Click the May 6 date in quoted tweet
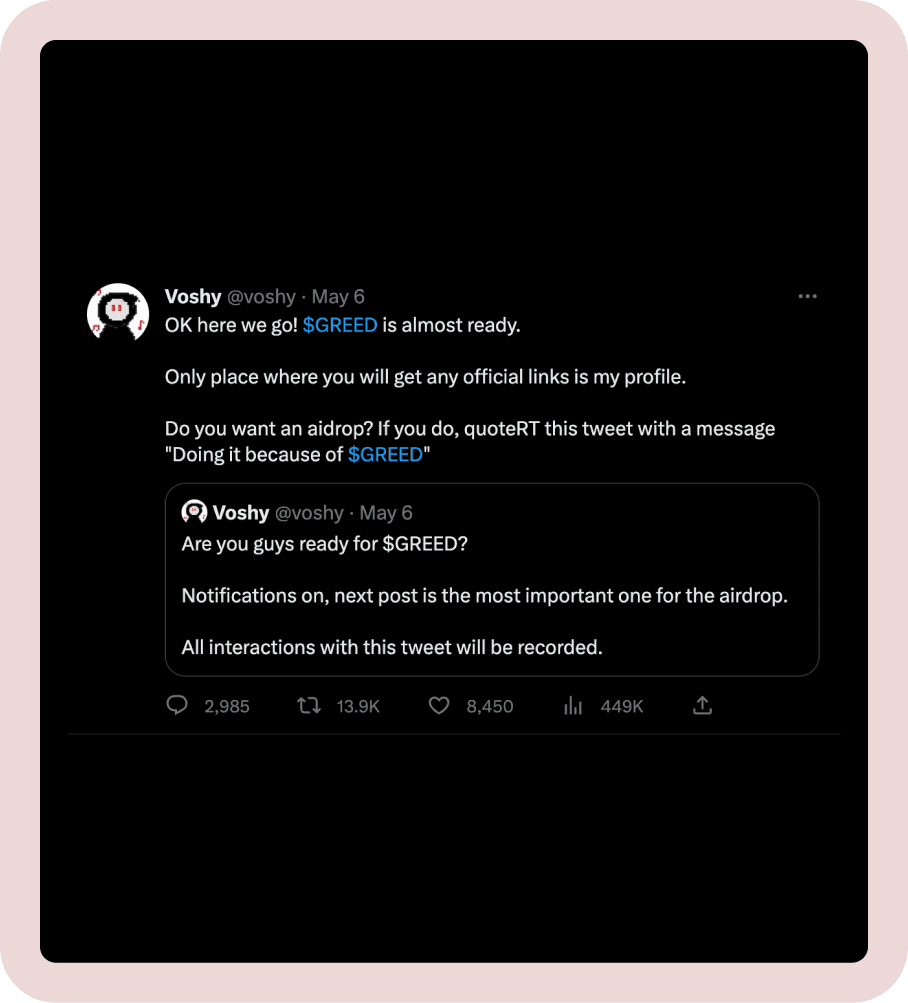The height and width of the screenshot is (1003, 908). (386, 513)
